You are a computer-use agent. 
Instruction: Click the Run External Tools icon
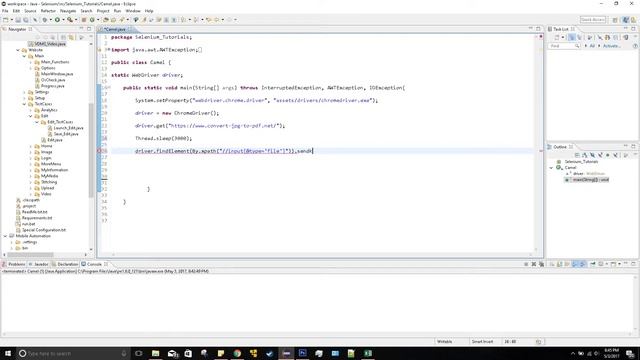(x=70, y=20)
